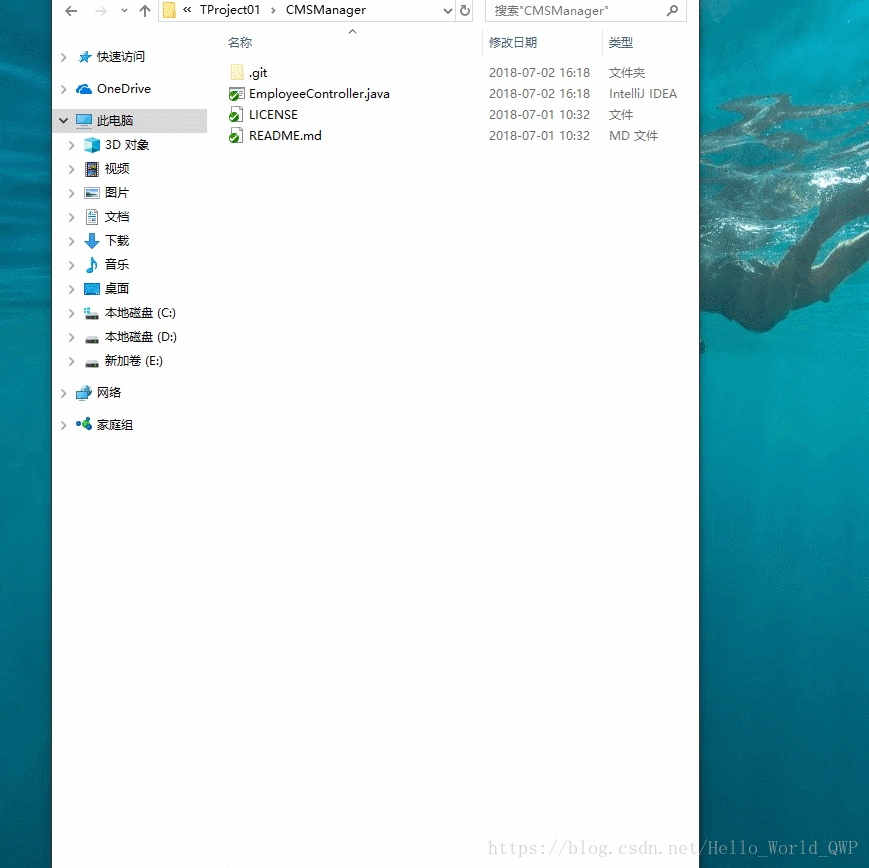The image size is (869, 868).
Task: Expand the 3D 对象 tree node
Action: coord(71,145)
